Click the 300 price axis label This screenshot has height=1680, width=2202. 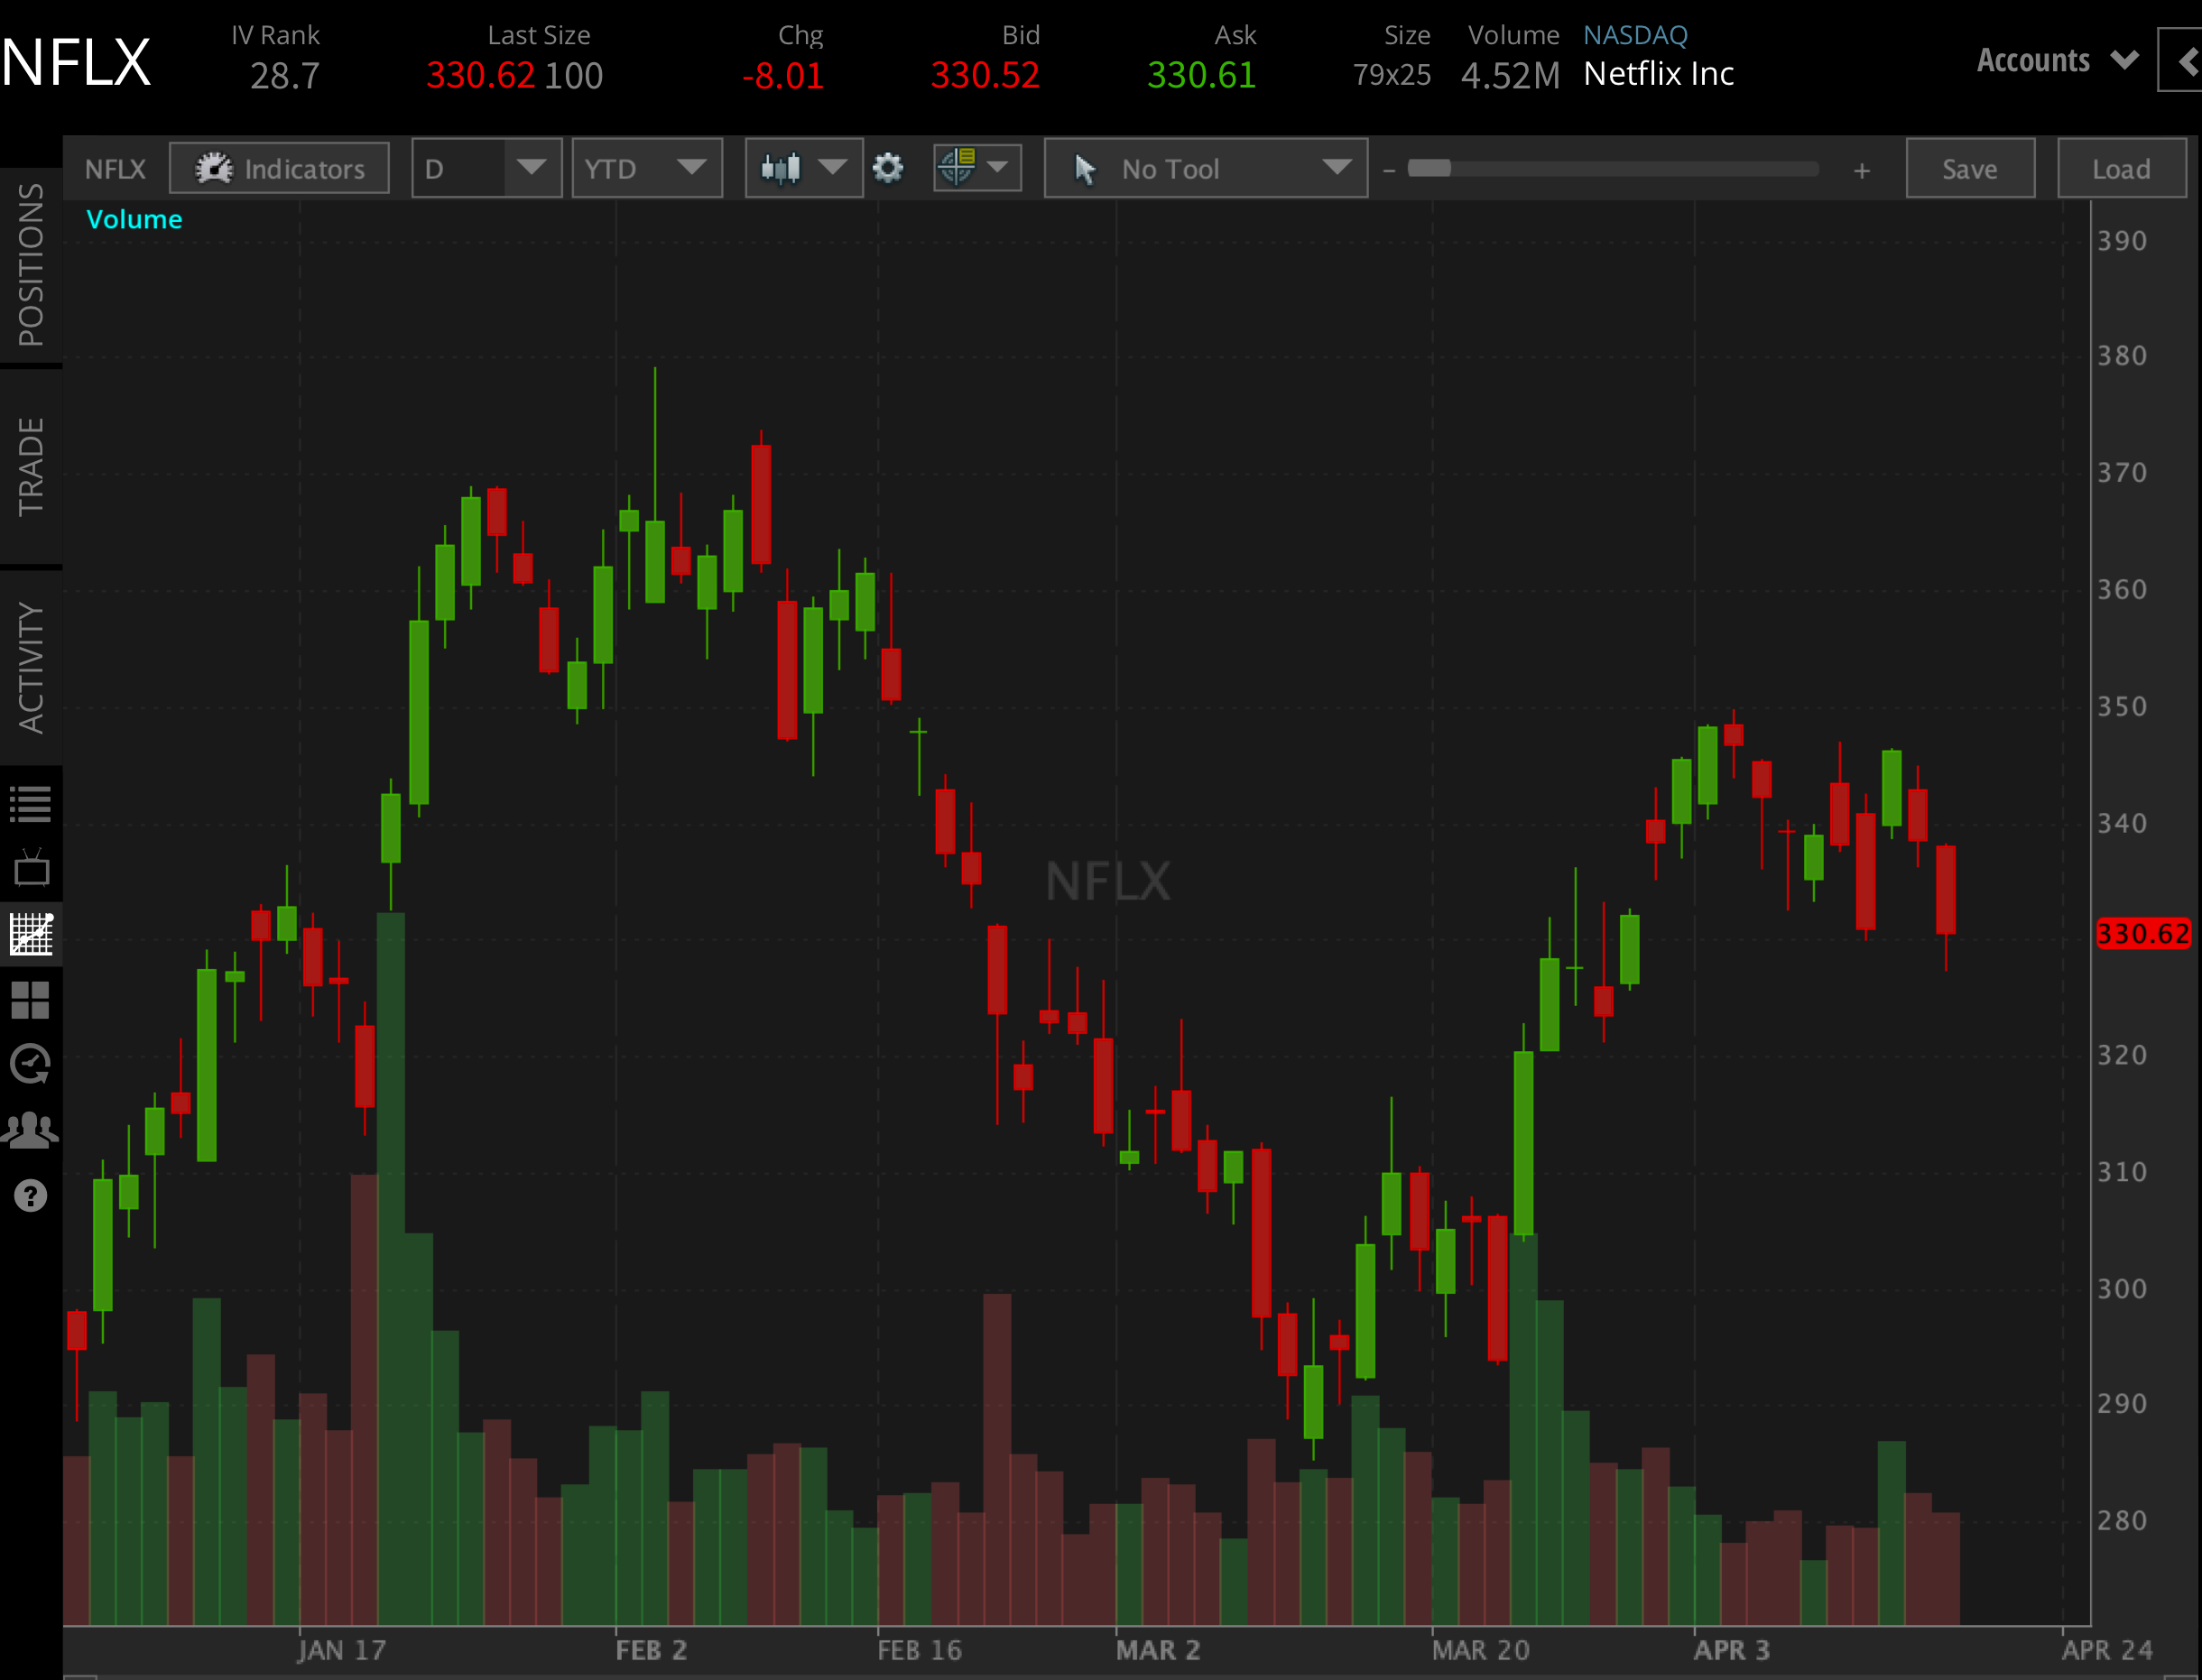click(x=2122, y=1288)
